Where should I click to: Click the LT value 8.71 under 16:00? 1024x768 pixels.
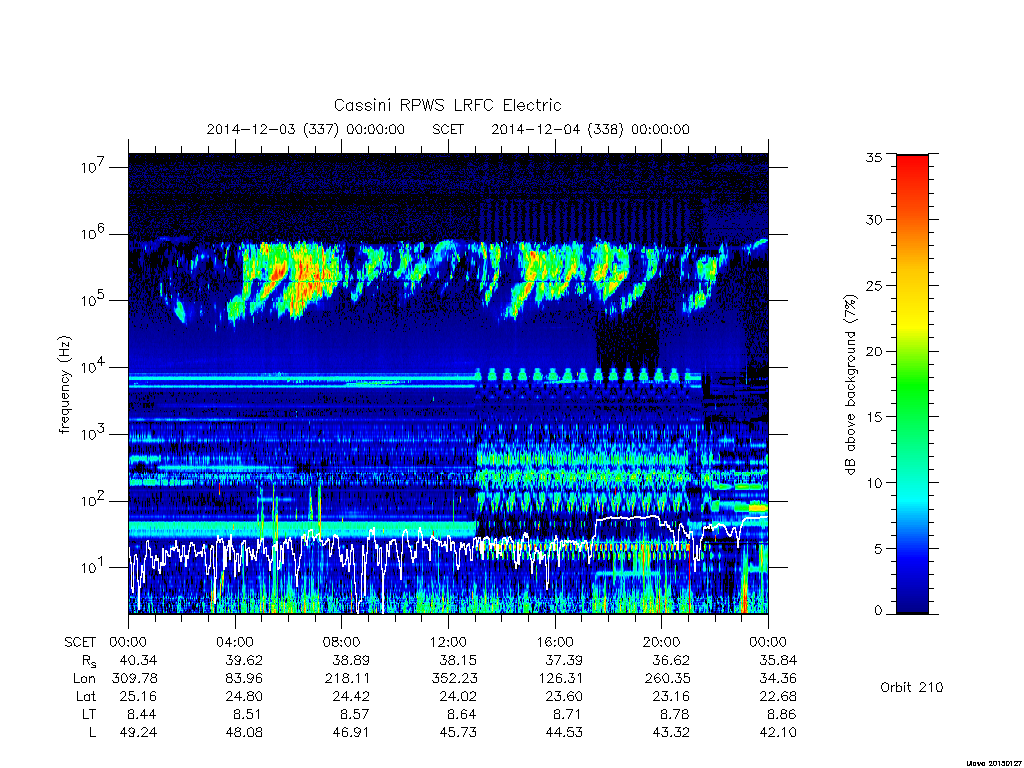(564, 714)
